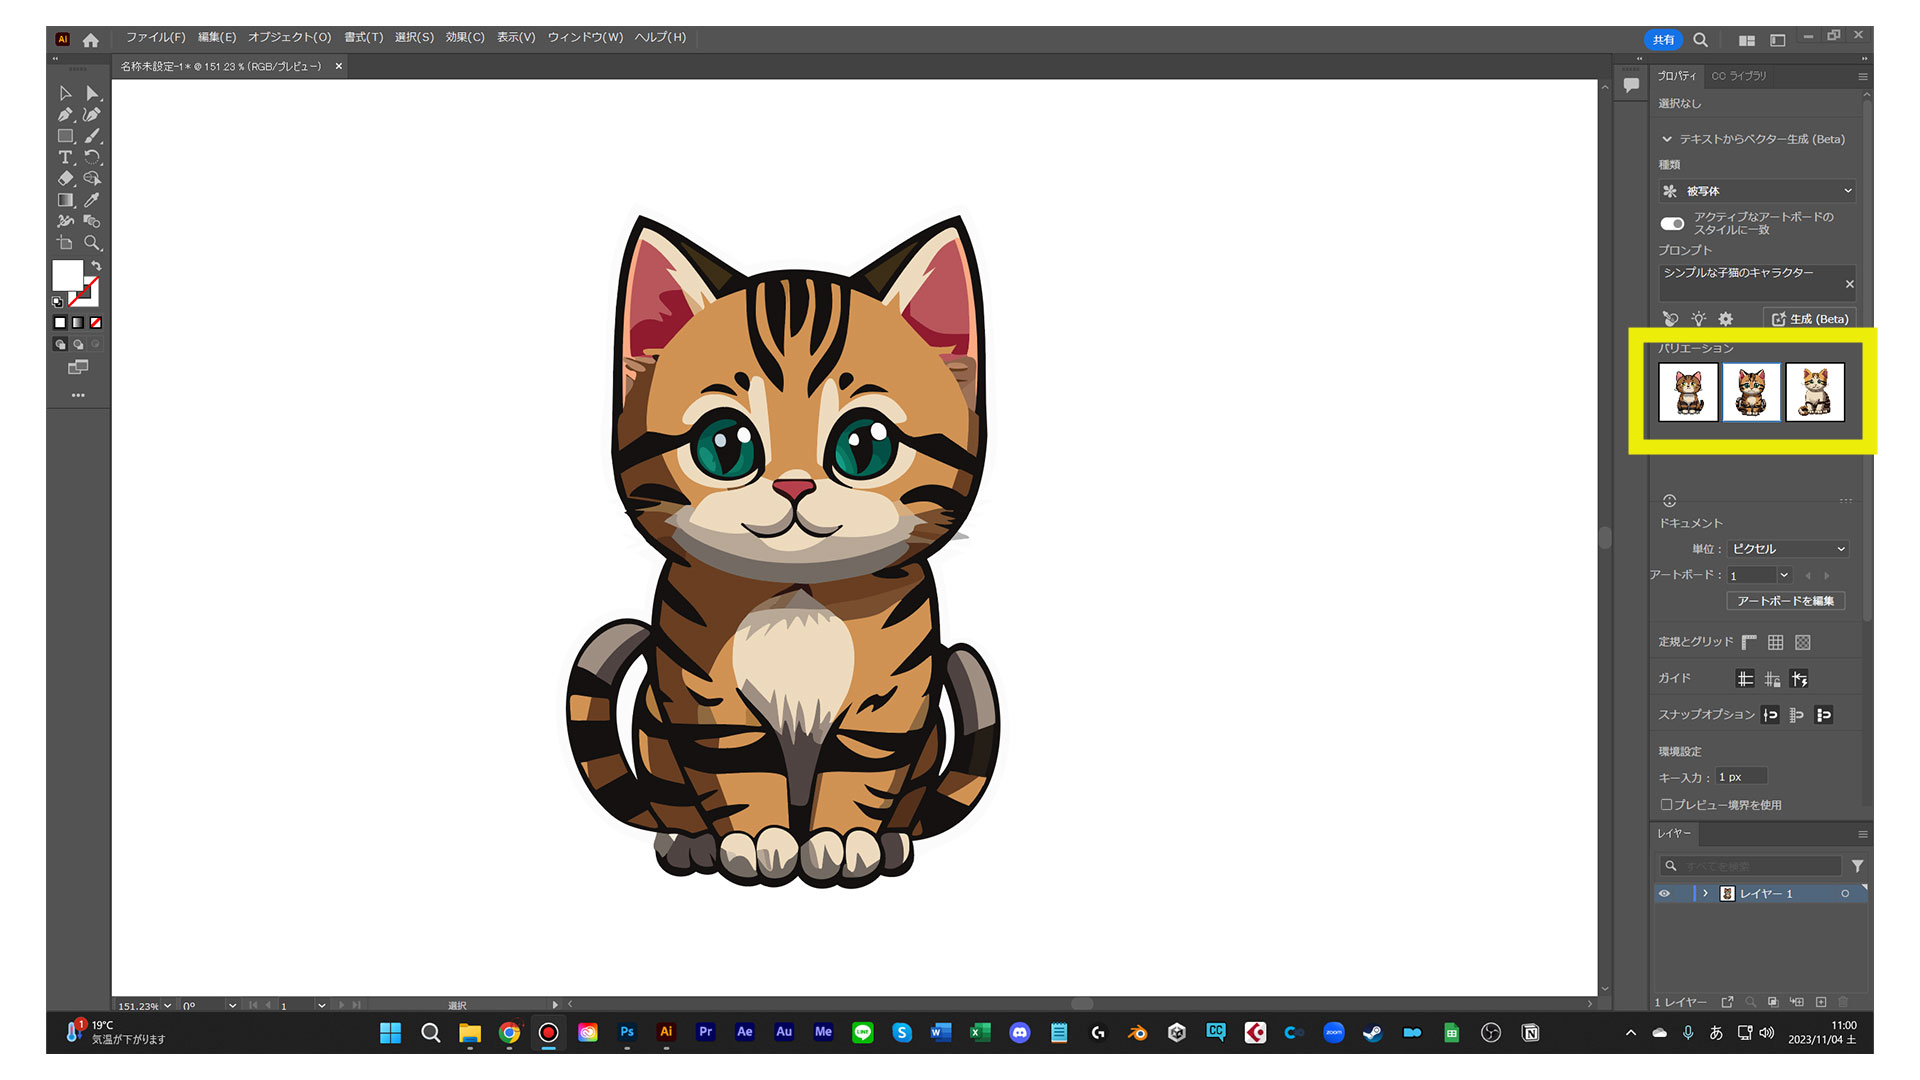Switch to the CC Libraries tab
The width and height of the screenshot is (1920, 1080).
click(1738, 76)
